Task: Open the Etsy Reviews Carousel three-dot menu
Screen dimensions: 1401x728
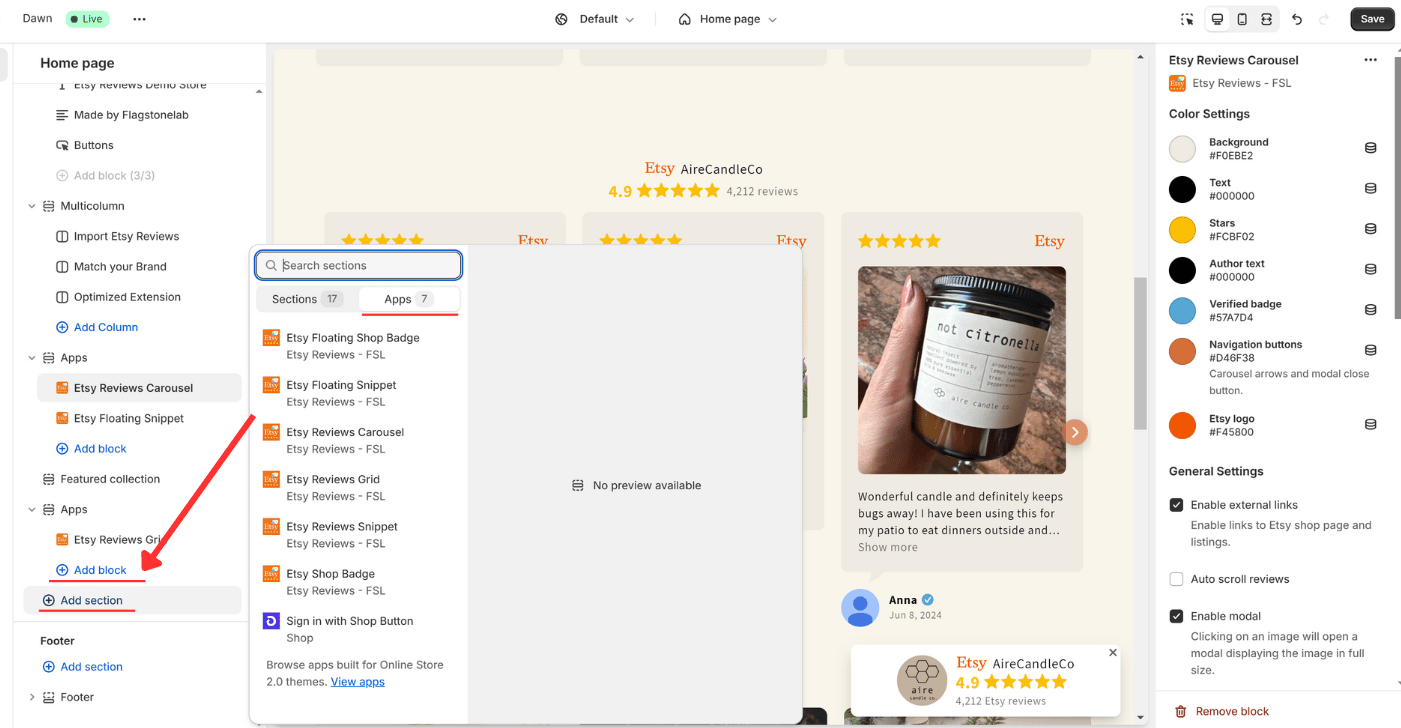Action: click(x=1370, y=60)
